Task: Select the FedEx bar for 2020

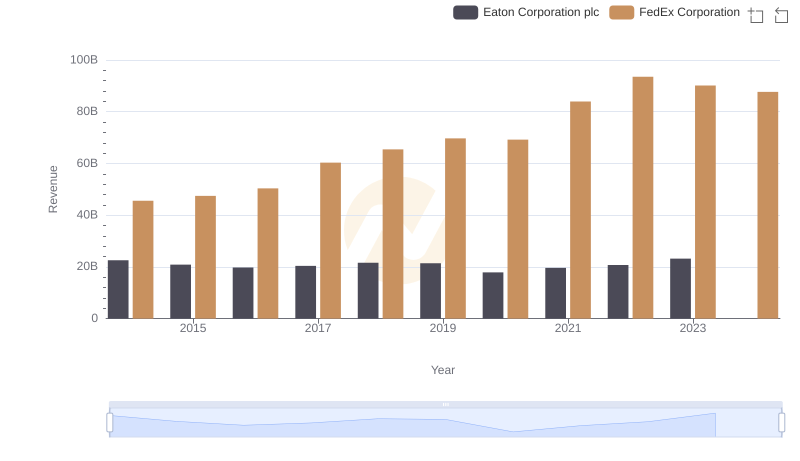Action: pyautogui.click(x=518, y=229)
